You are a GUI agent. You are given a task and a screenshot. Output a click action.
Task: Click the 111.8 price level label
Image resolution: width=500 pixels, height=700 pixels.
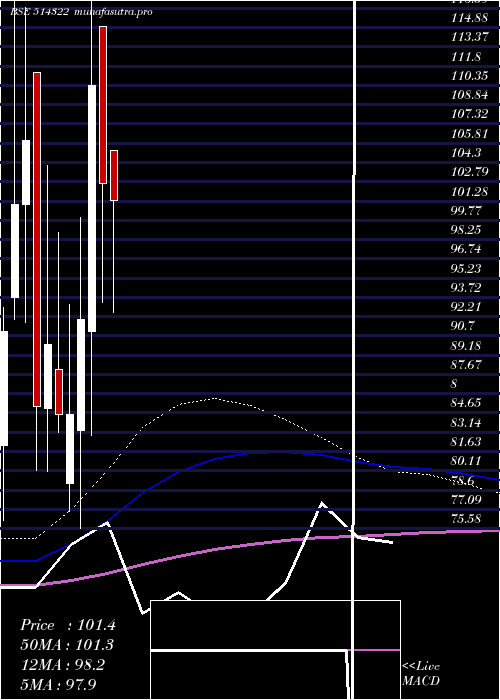coord(466,56)
